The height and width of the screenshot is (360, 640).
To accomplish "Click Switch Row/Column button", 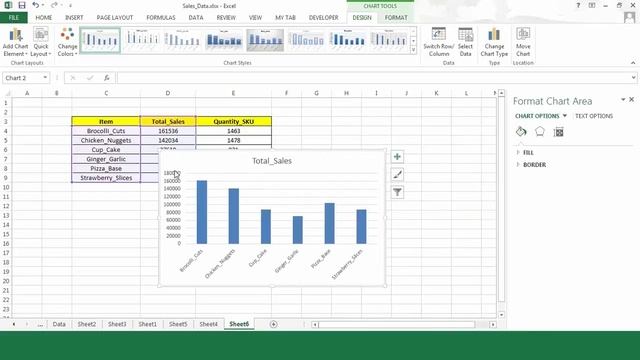I will tap(438, 42).
